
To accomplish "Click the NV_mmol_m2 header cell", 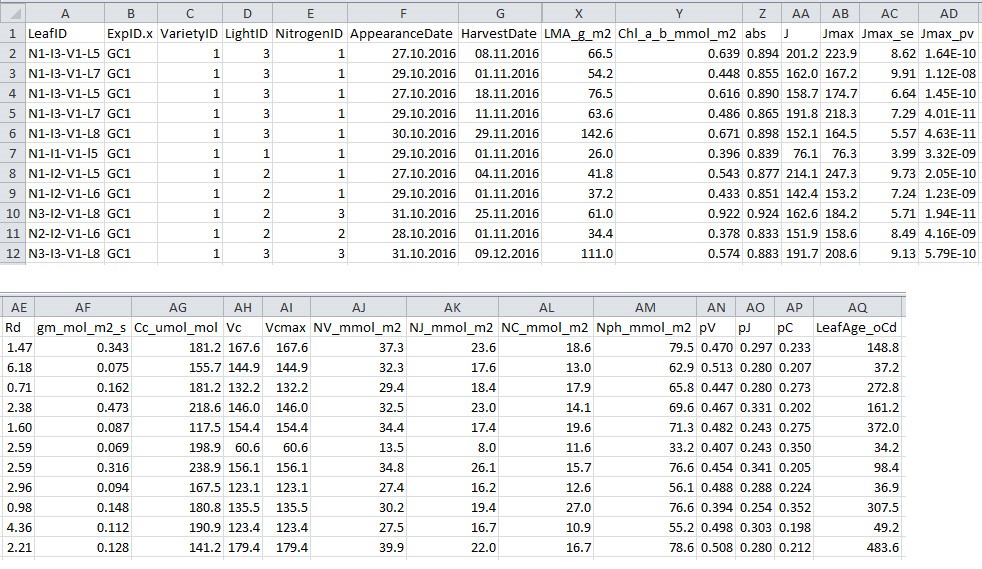I will click(x=357, y=327).
